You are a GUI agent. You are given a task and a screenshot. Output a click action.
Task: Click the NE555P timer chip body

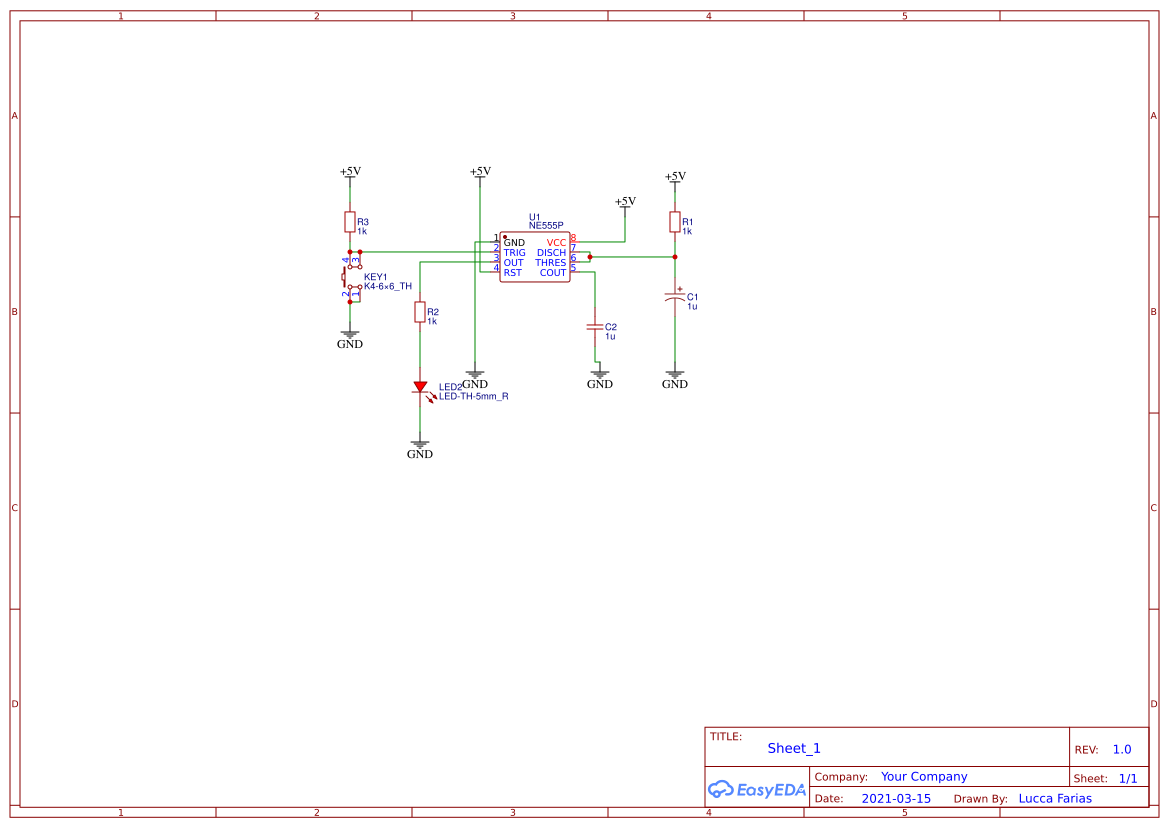pyautogui.click(x=535, y=258)
